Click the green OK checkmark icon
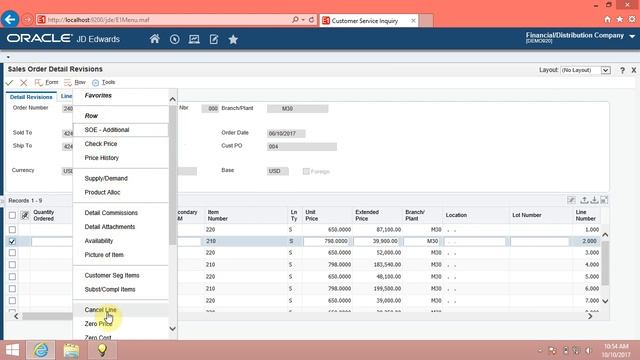This screenshot has width=640, height=360. (9, 82)
